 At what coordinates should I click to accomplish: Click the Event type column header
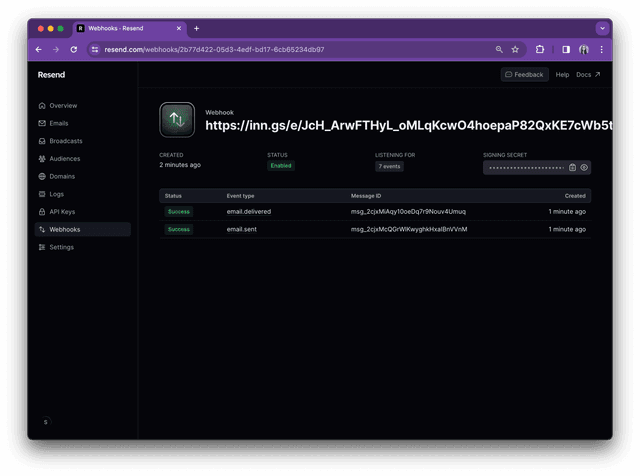pos(240,196)
